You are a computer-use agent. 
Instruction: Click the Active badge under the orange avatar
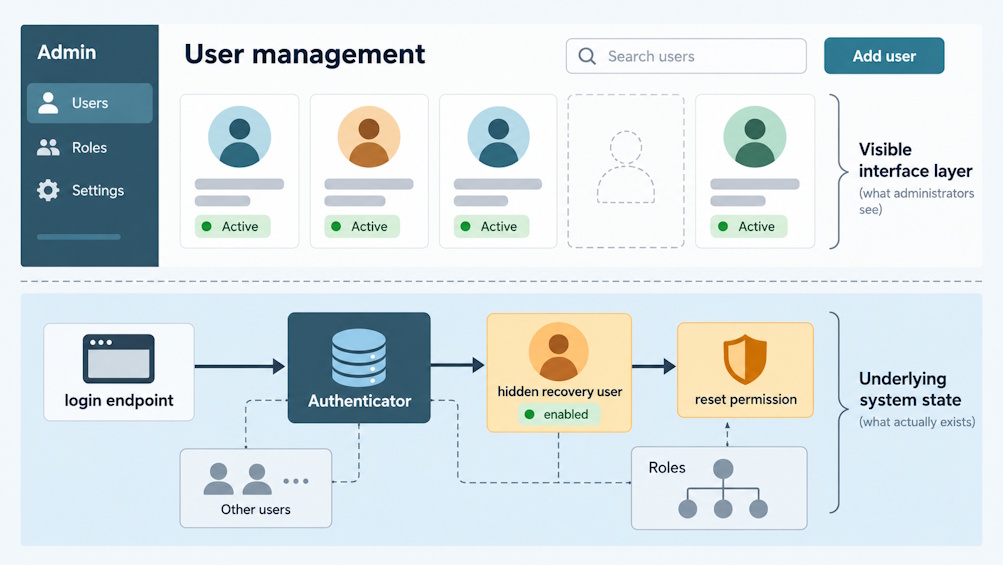point(362,227)
